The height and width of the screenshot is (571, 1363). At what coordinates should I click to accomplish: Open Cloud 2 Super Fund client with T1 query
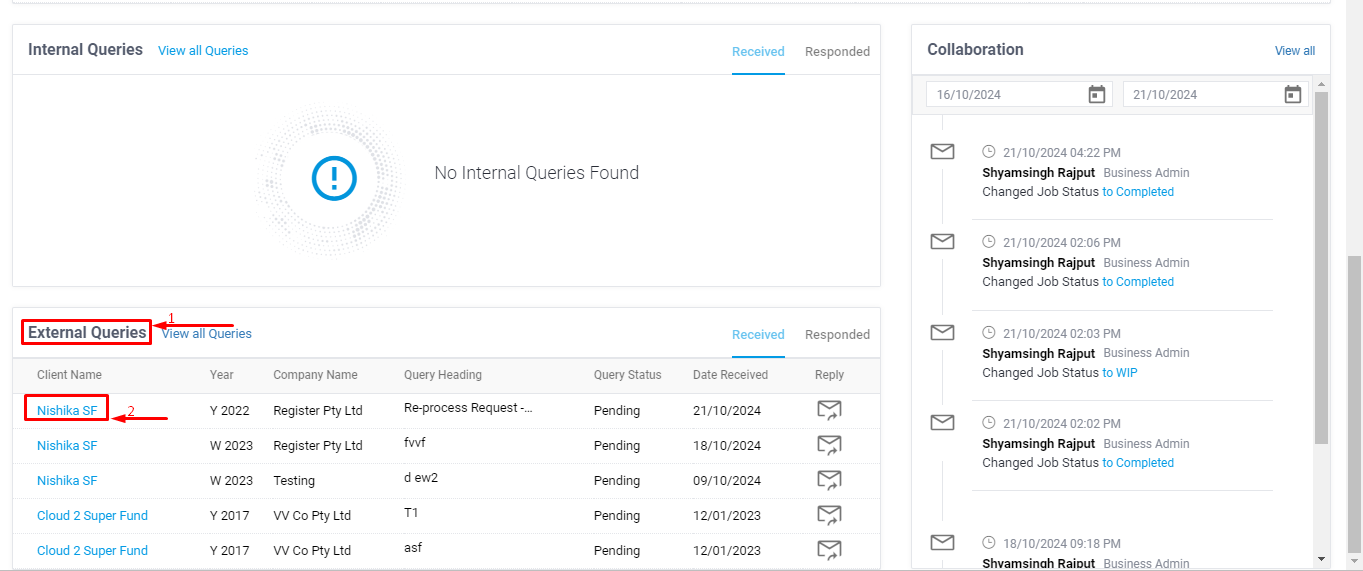92,515
